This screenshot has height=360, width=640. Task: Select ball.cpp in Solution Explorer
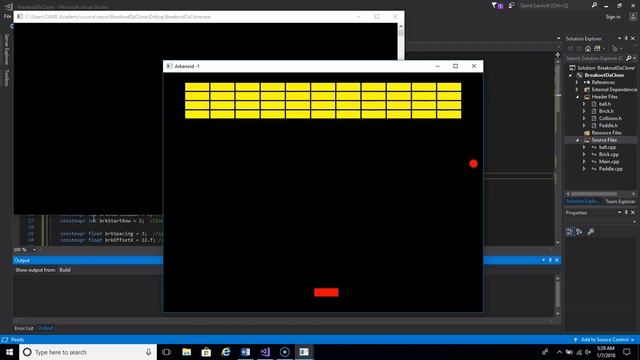(x=607, y=147)
